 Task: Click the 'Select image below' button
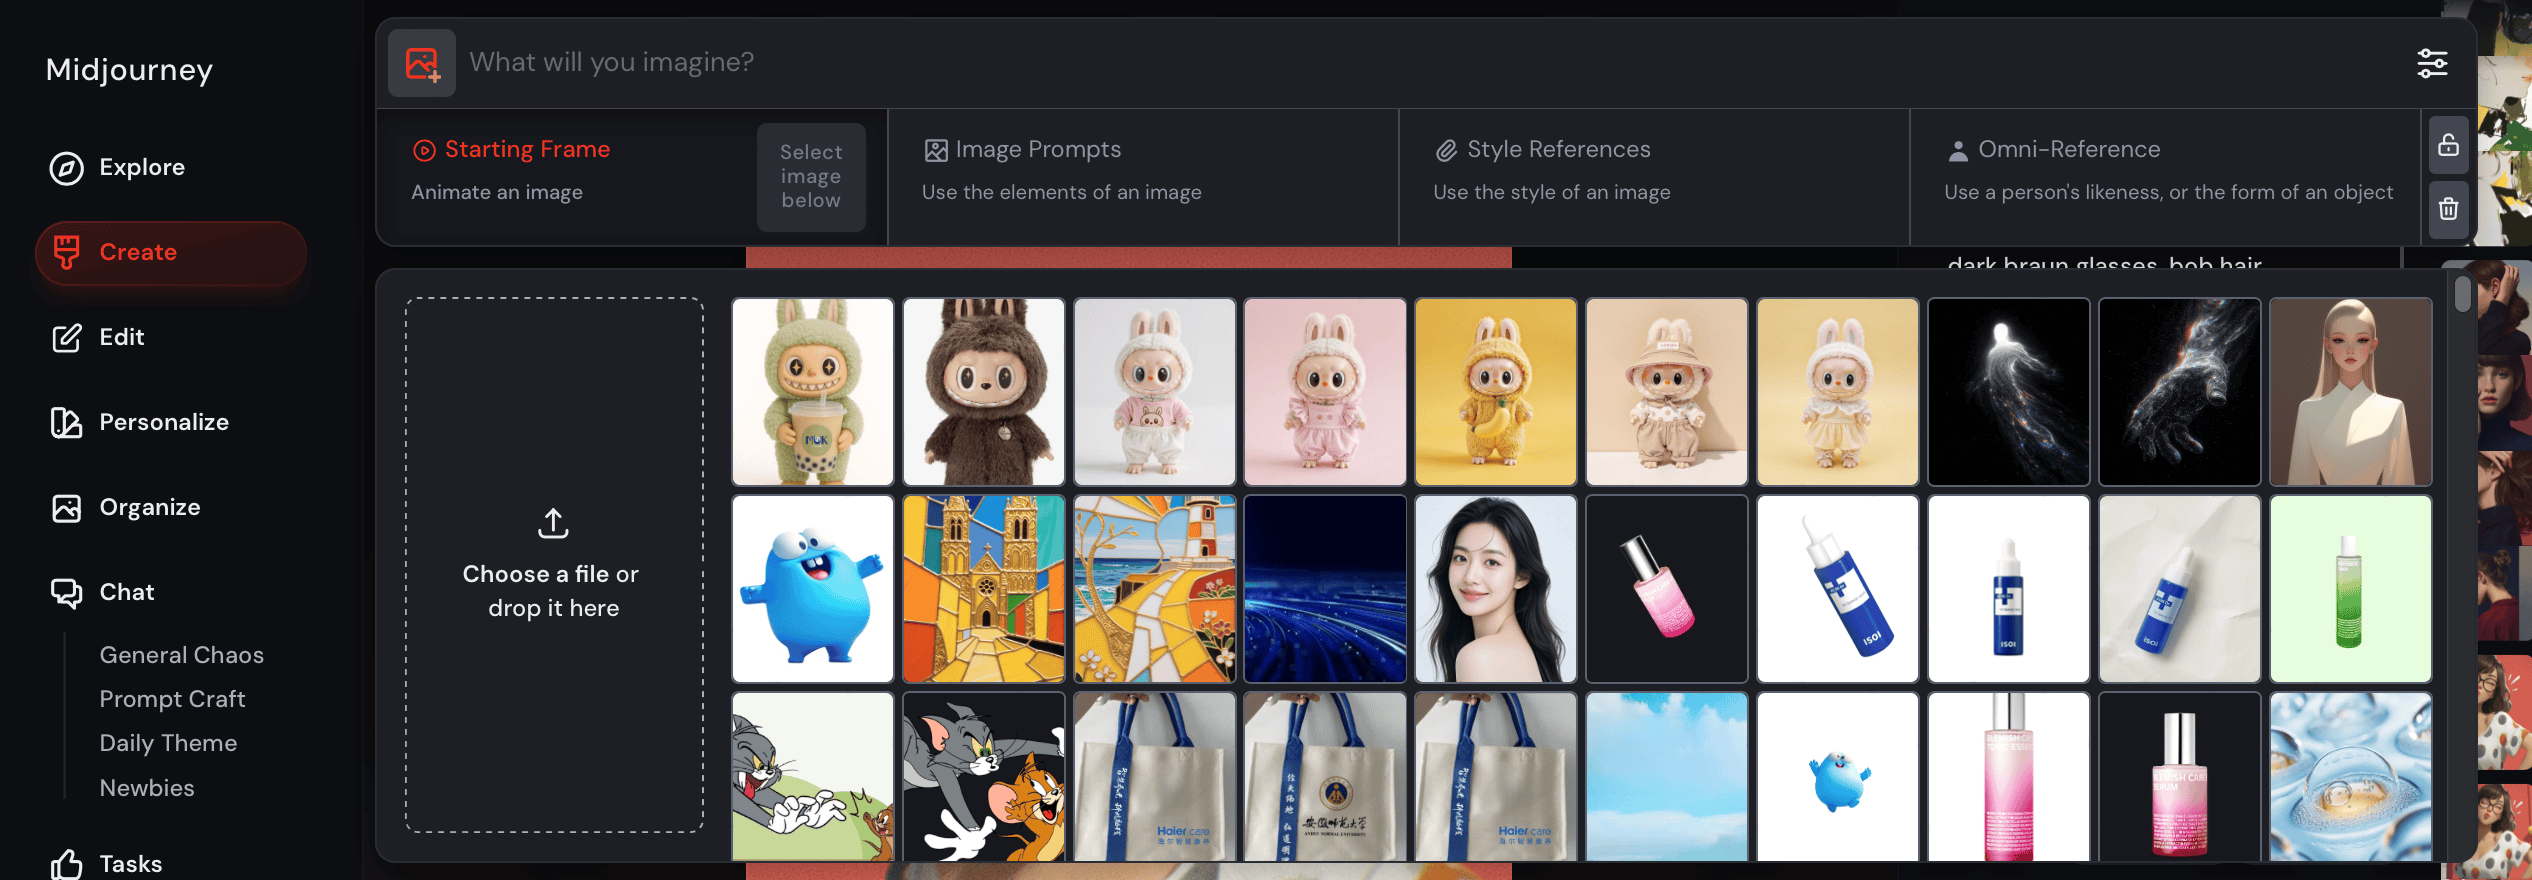(811, 177)
